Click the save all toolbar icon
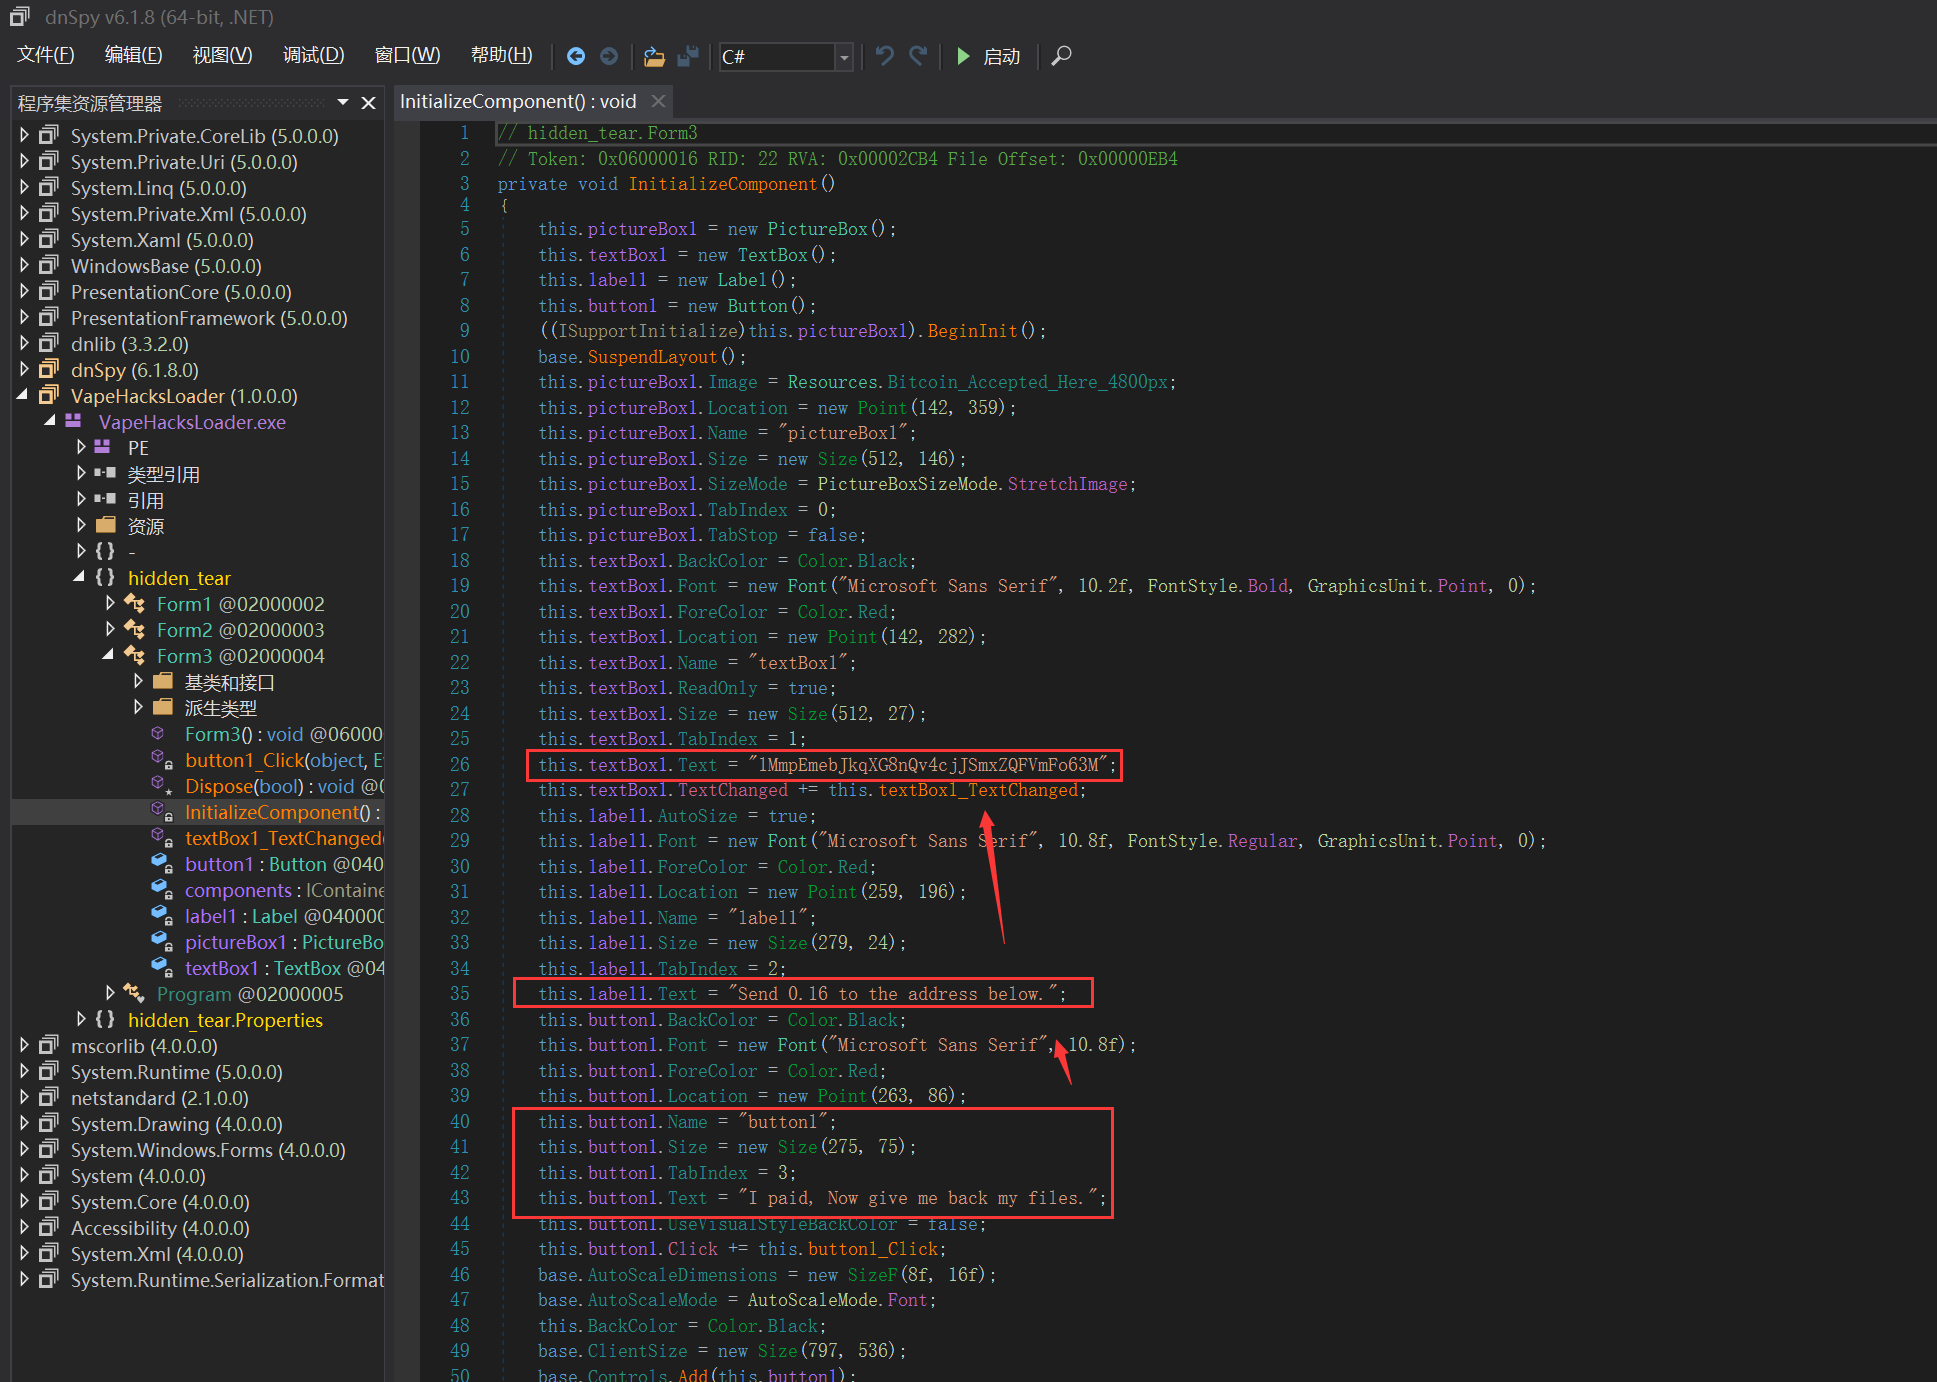The height and width of the screenshot is (1382, 1937). (x=688, y=56)
